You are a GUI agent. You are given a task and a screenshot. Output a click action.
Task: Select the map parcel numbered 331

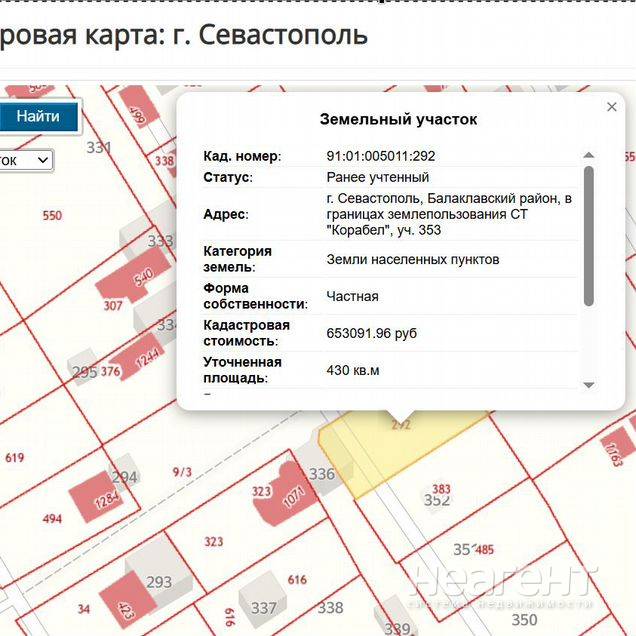click(98, 147)
